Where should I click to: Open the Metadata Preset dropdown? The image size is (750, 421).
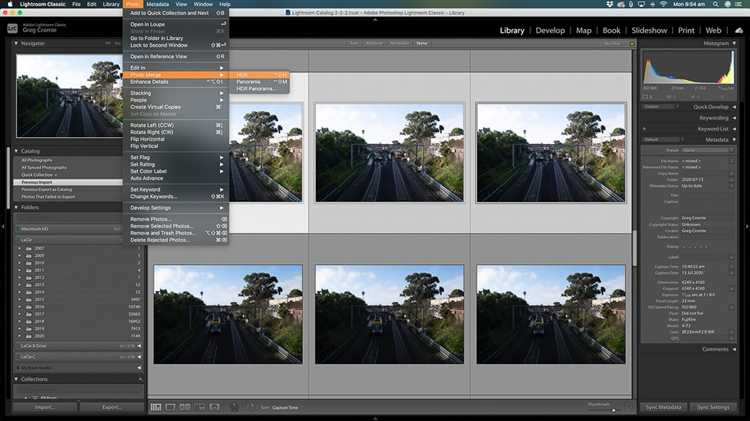pyautogui.click(x=708, y=150)
